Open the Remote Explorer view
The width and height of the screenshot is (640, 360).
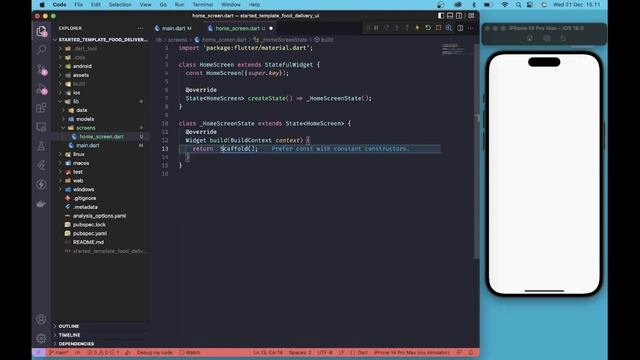click(x=41, y=127)
